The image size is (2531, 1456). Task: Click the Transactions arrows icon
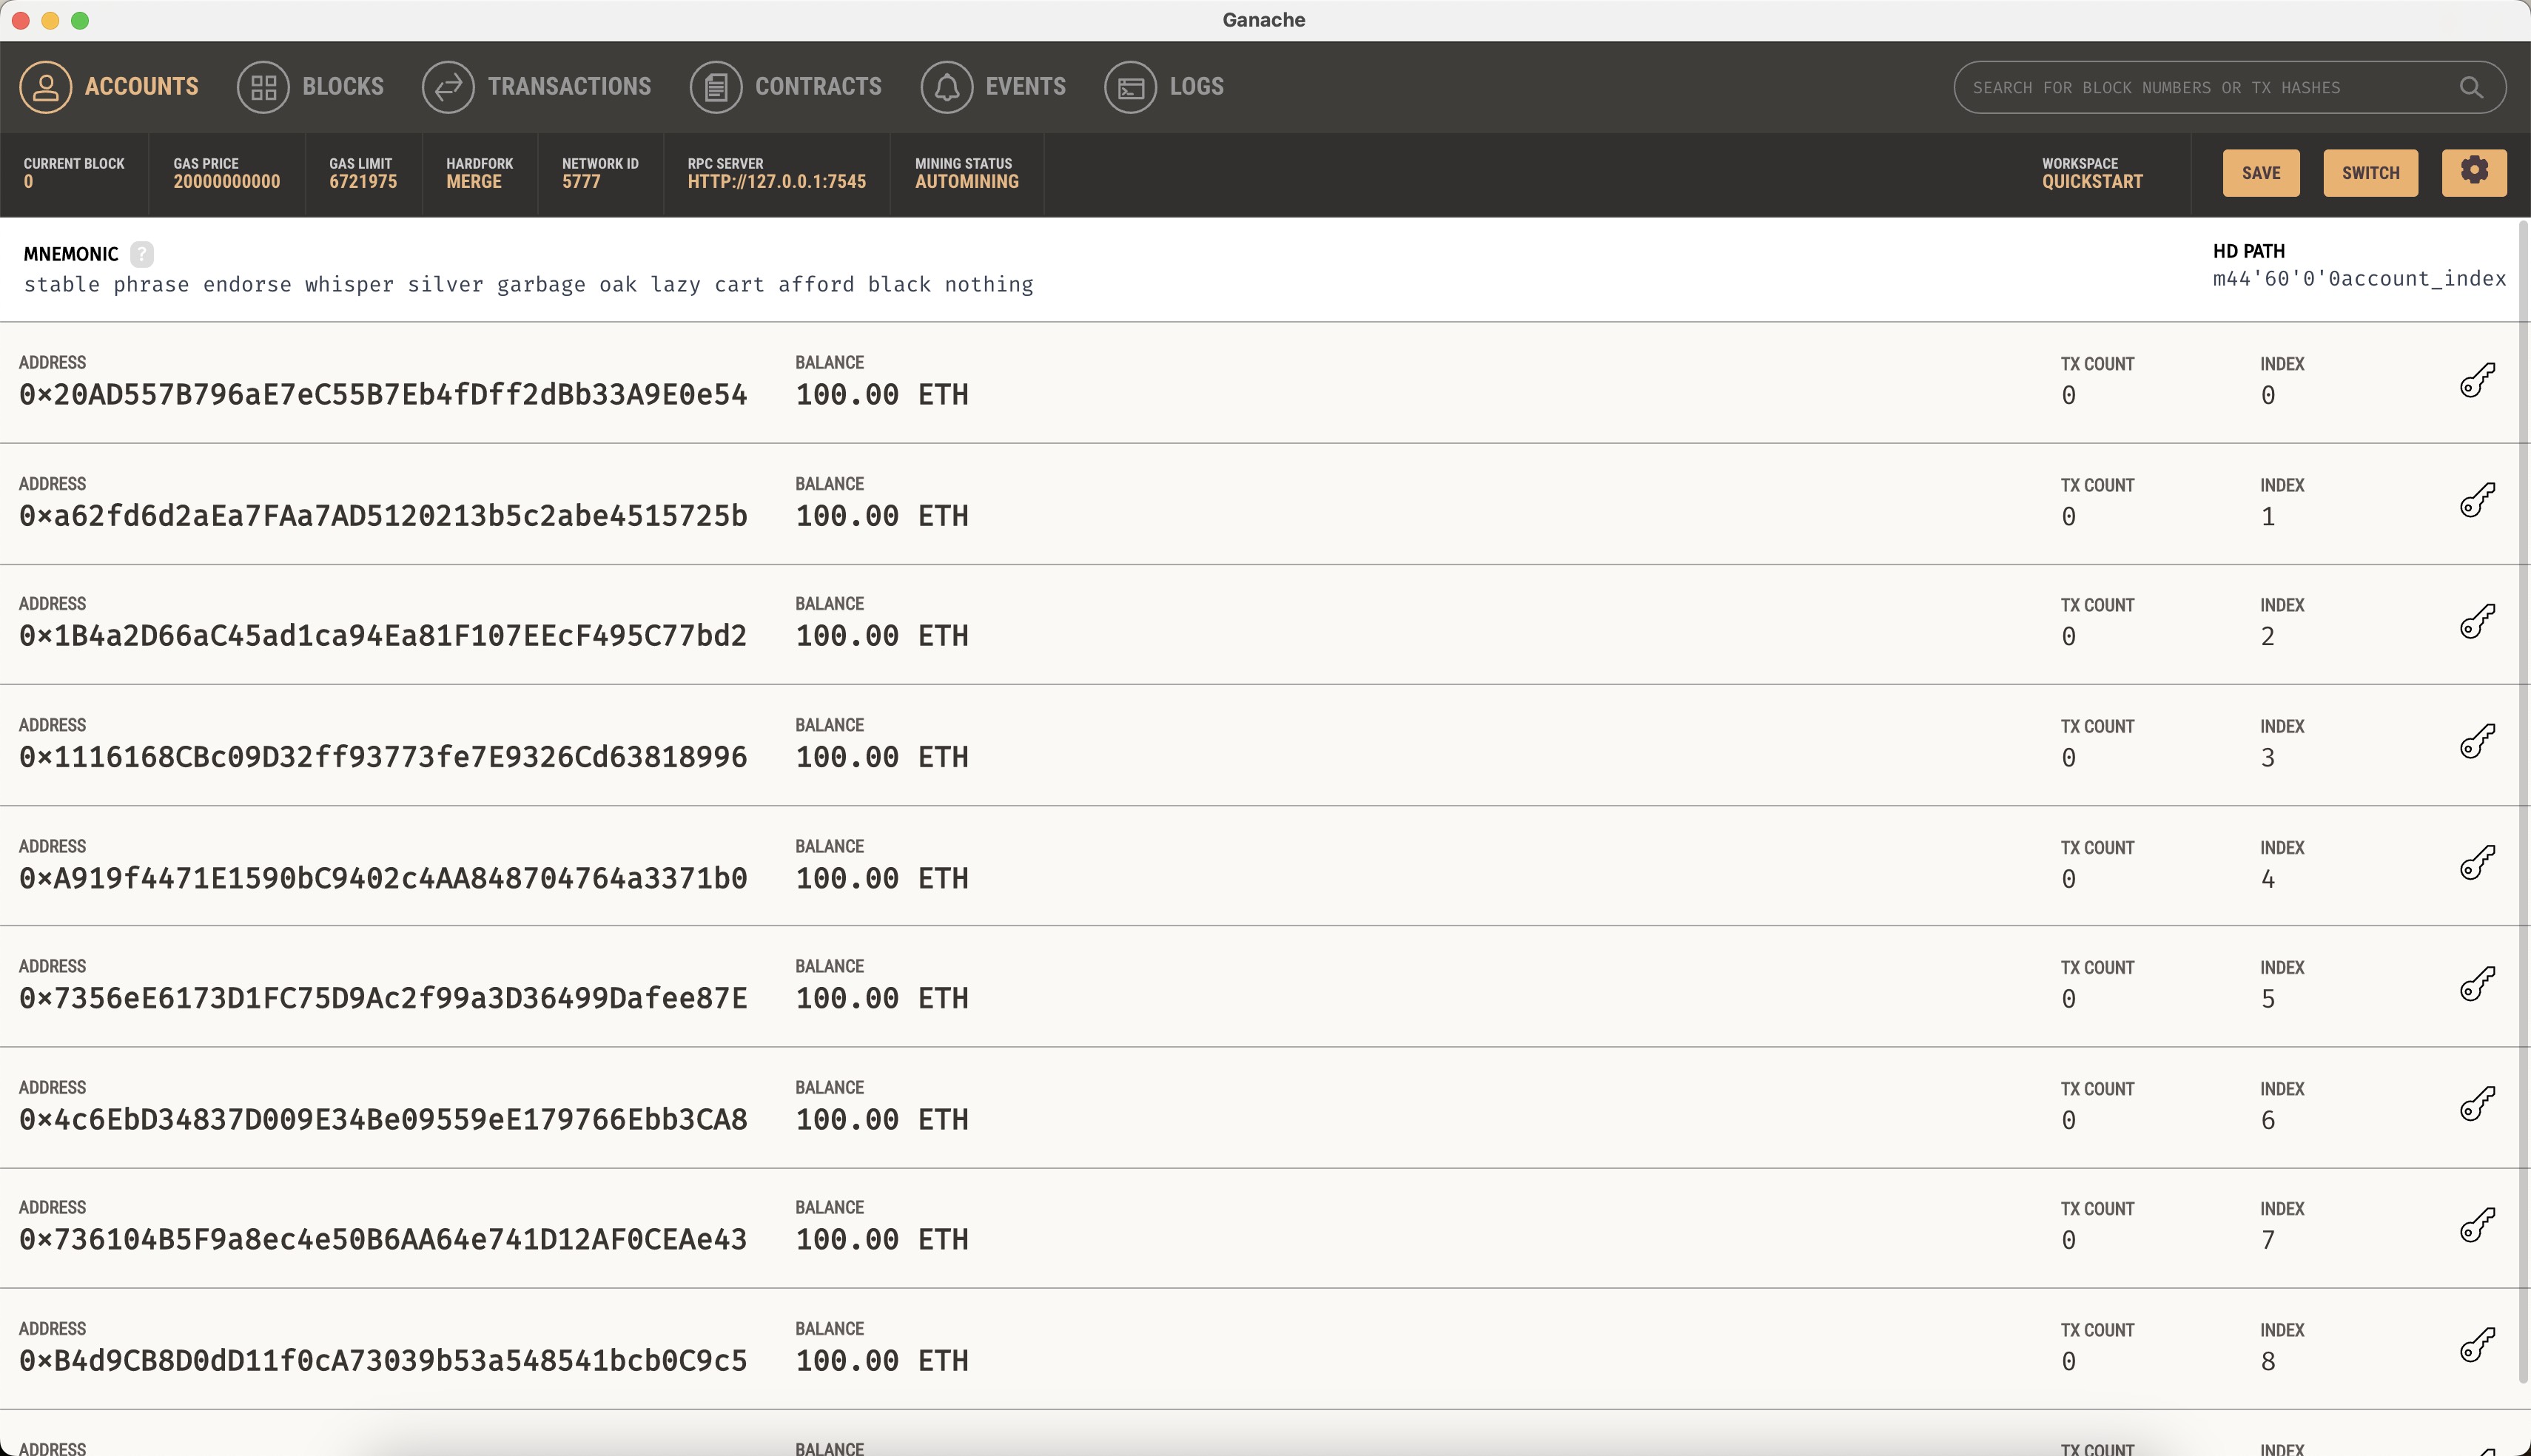[448, 87]
